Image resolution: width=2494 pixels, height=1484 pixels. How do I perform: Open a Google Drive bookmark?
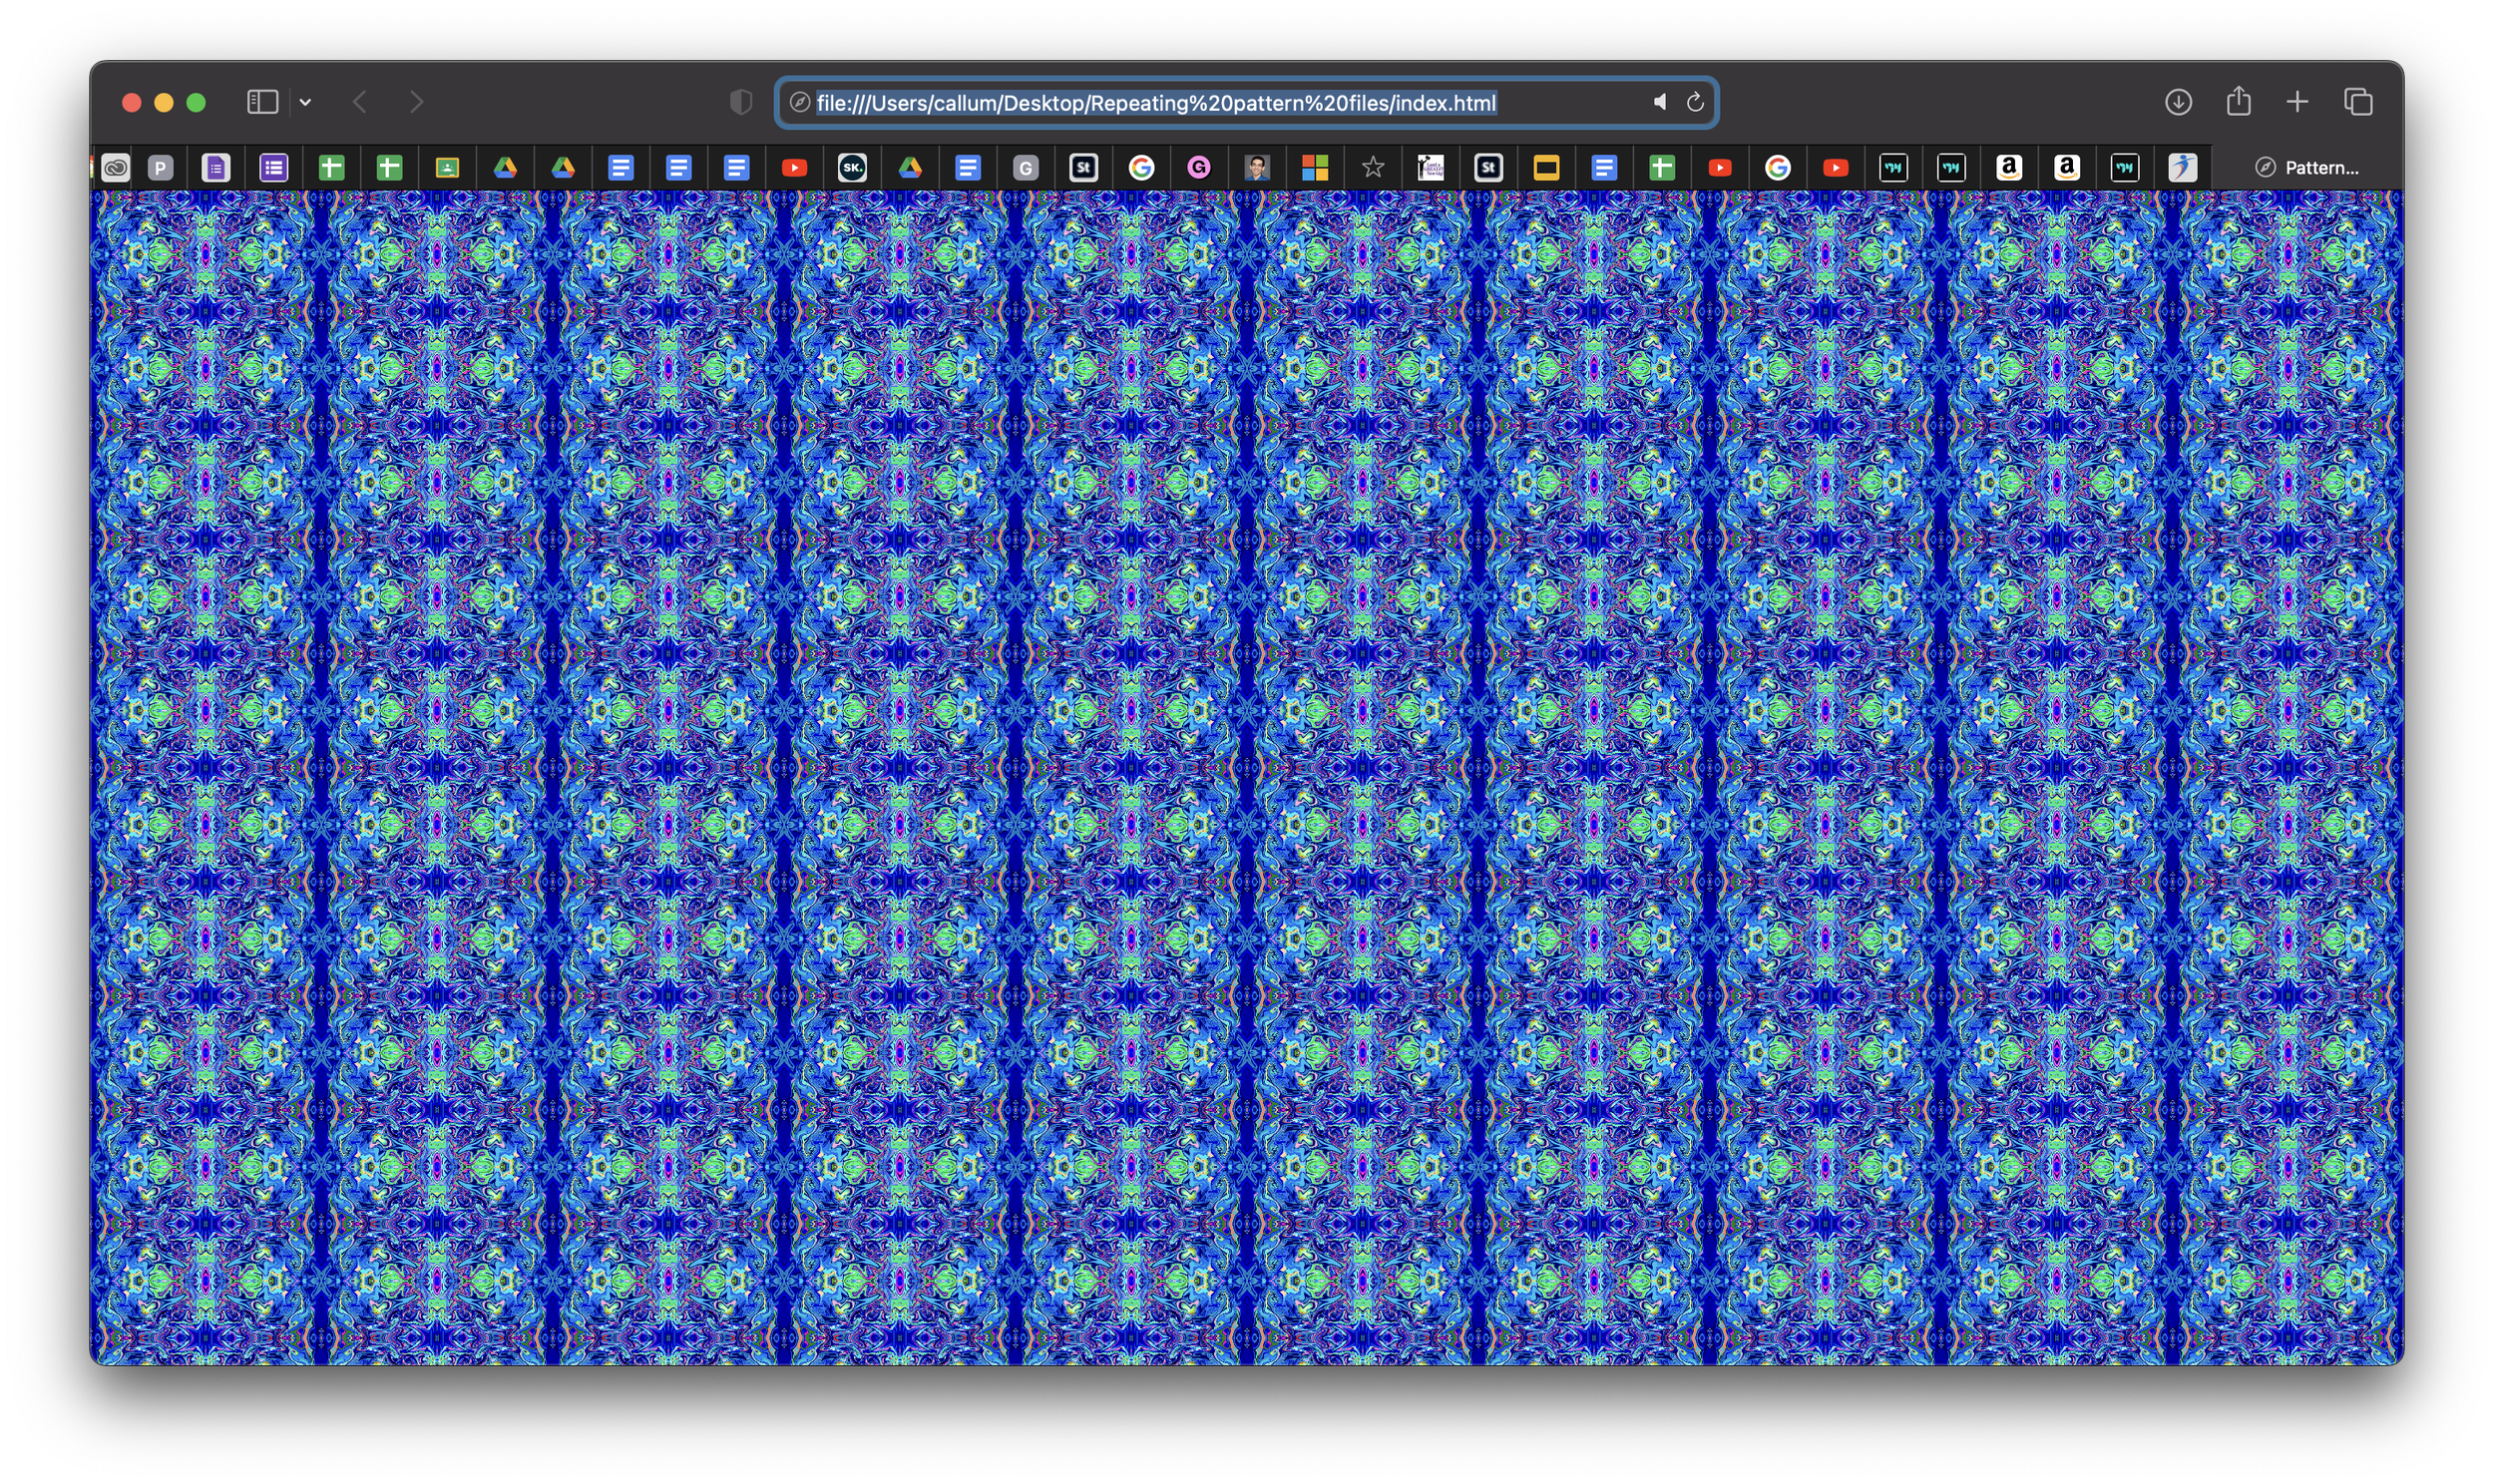(505, 167)
